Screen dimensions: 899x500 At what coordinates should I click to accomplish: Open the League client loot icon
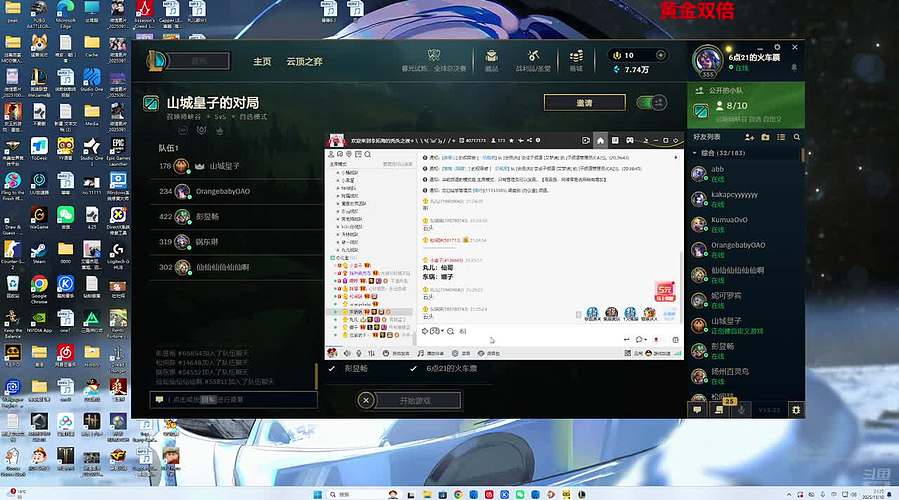[533, 56]
